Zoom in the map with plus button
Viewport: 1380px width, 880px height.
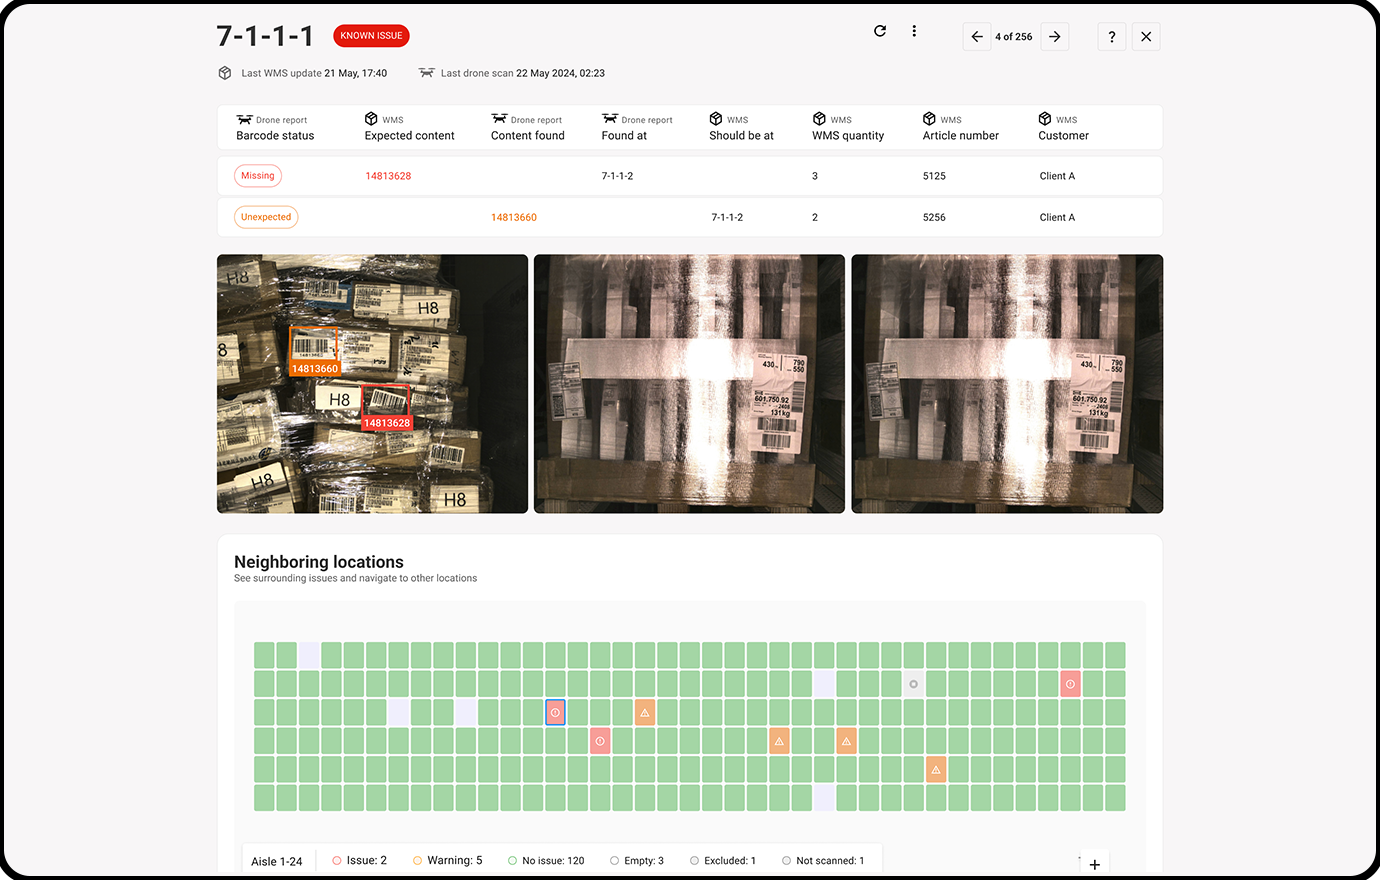pyautogui.click(x=1095, y=865)
